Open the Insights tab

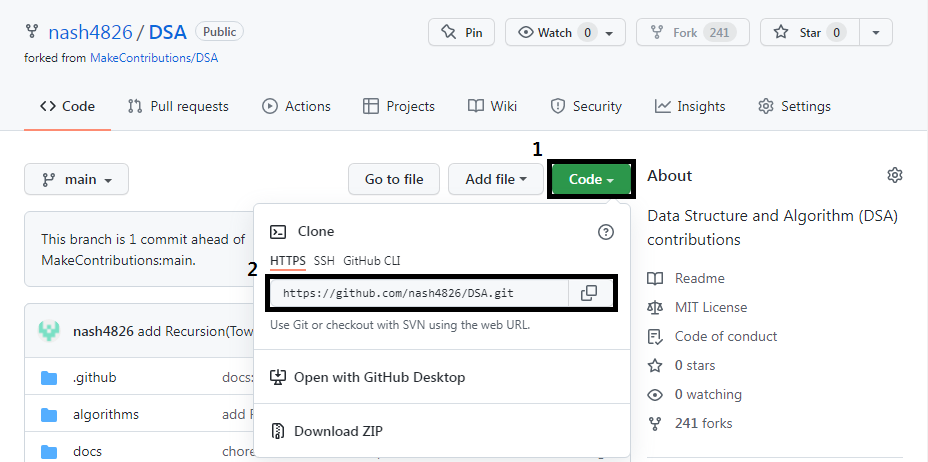tap(690, 106)
